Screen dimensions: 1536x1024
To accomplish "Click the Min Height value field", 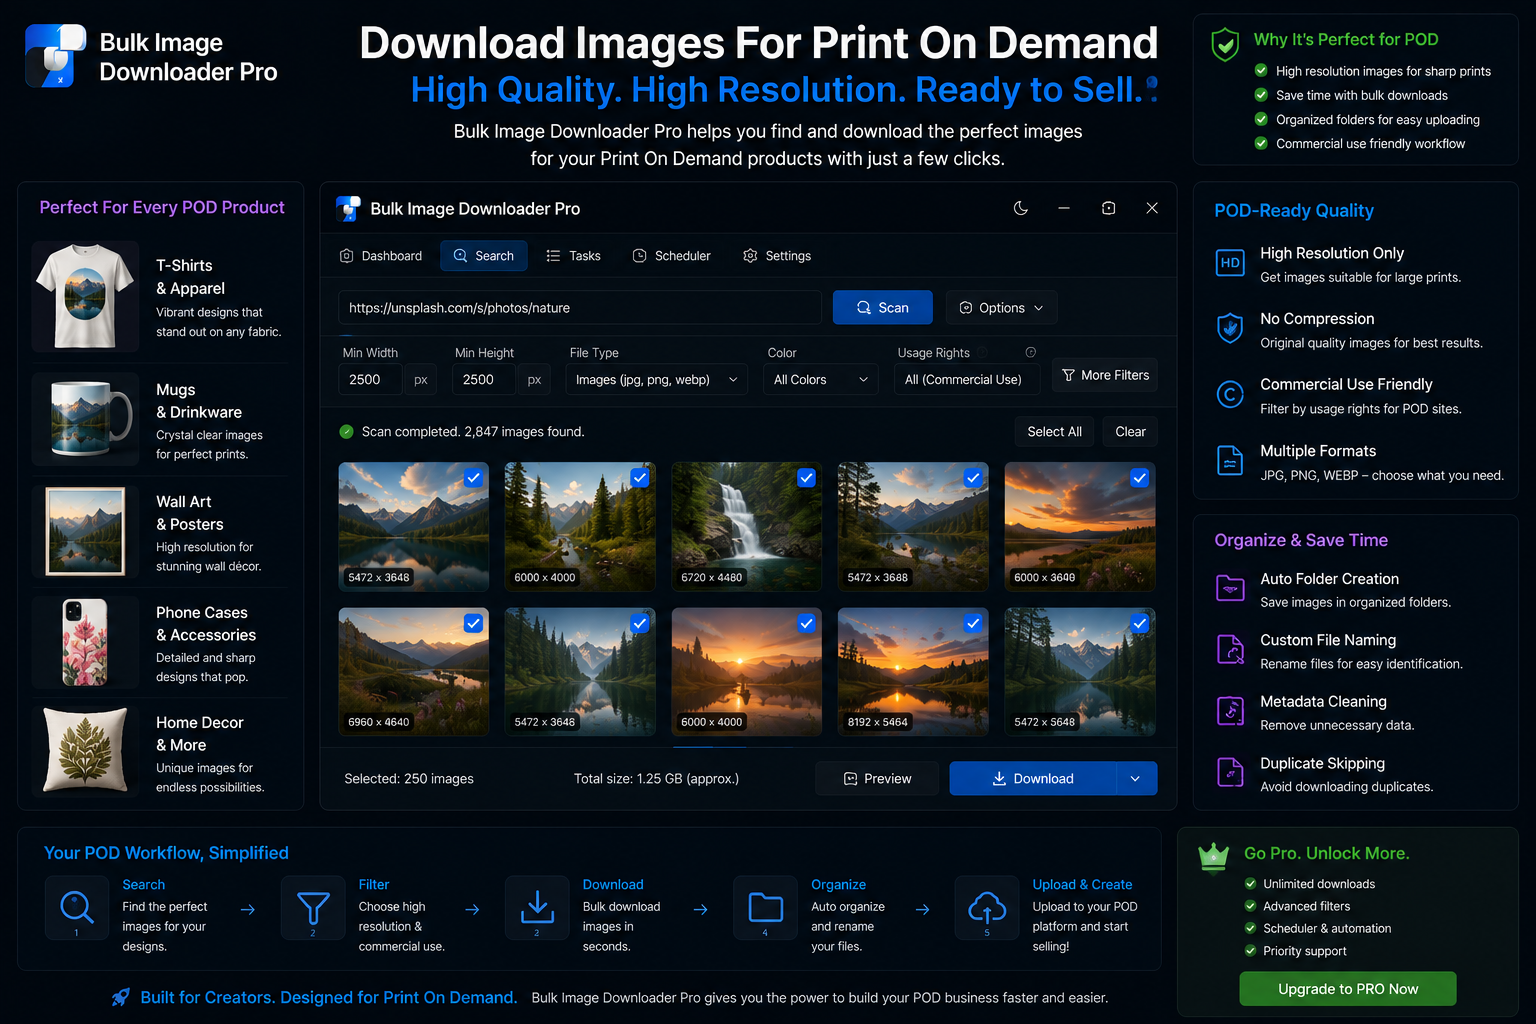I will click(484, 380).
